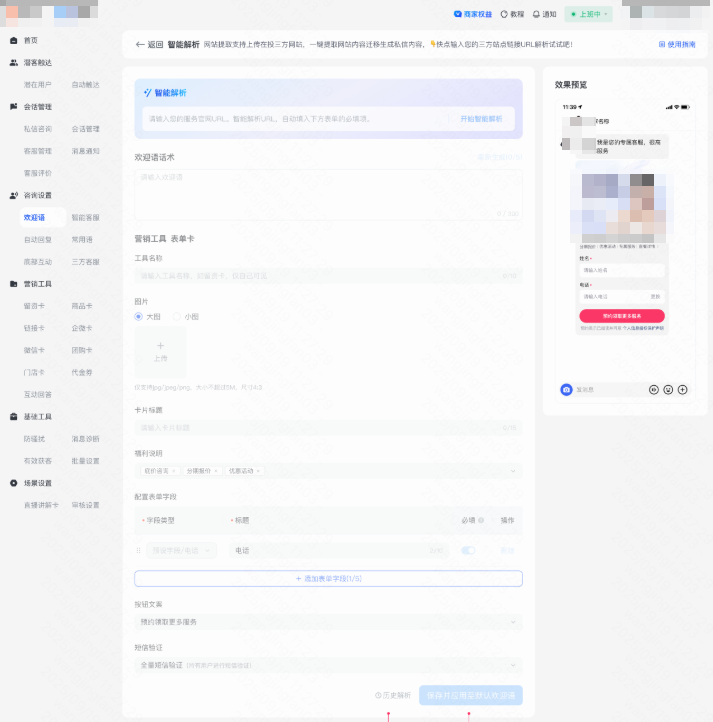Click the 电话 title input field

pos(339,551)
